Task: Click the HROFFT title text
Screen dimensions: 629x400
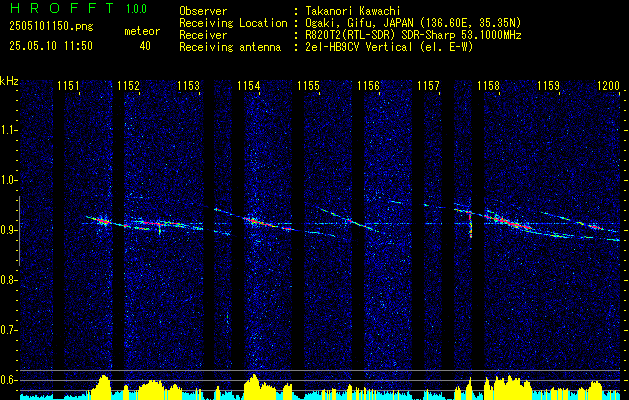Action: [62, 8]
